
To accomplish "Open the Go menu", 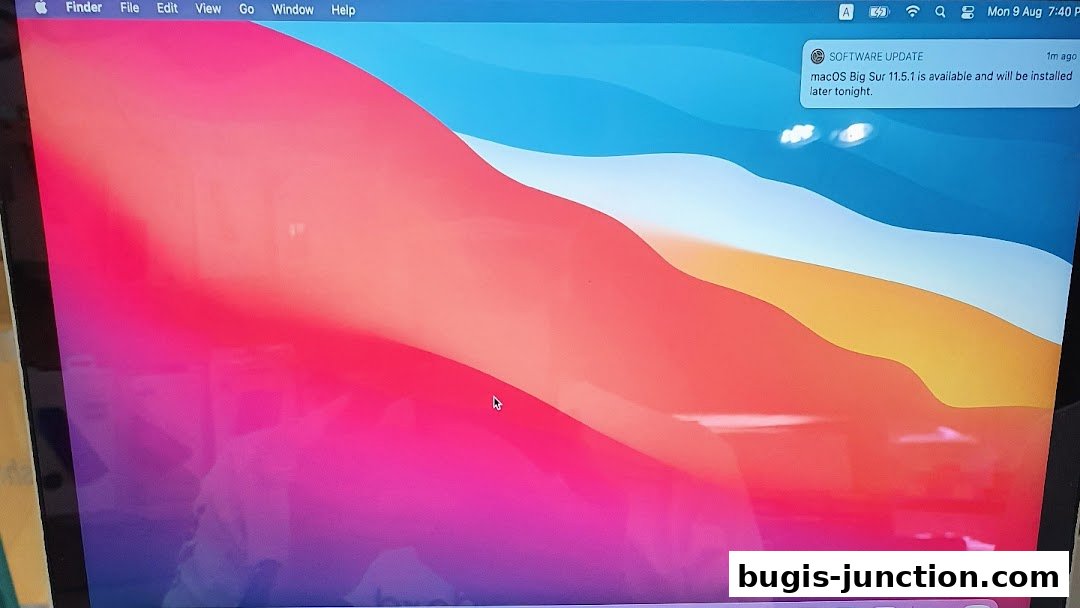I will pos(247,10).
